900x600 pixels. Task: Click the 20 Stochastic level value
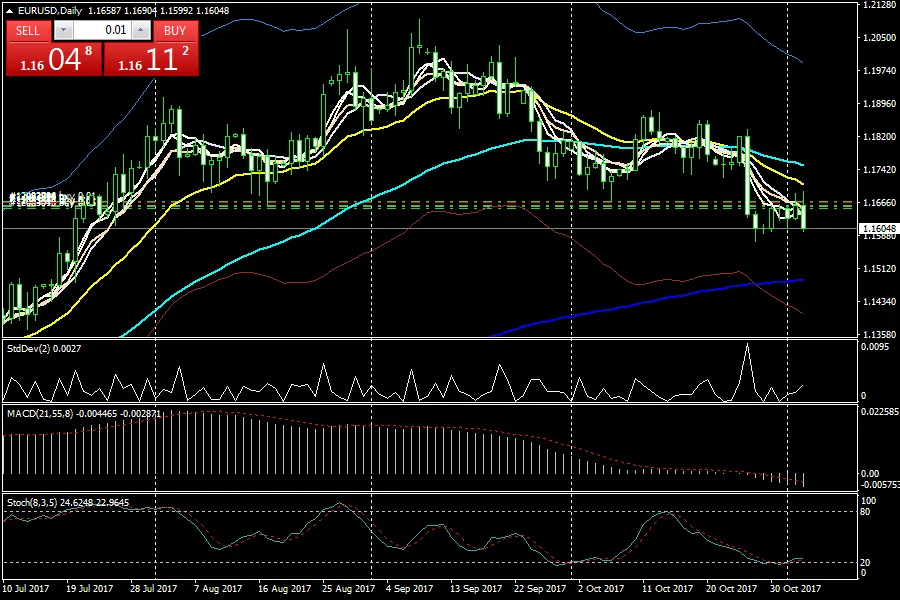pos(865,563)
